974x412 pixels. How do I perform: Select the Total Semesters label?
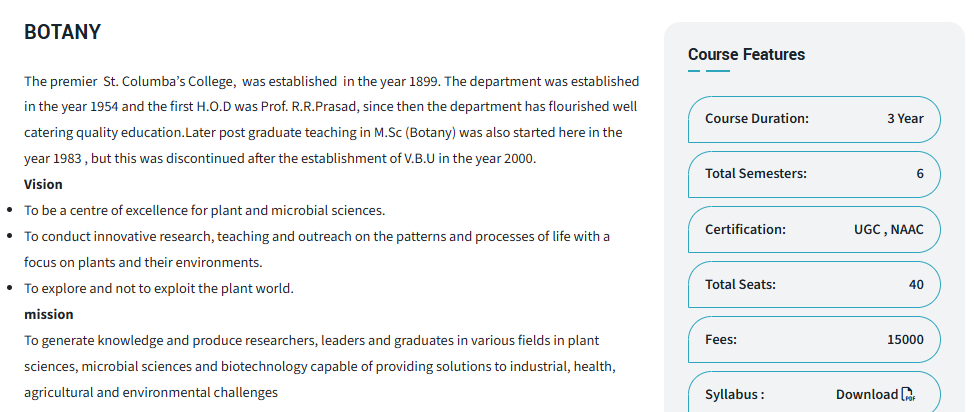pyautogui.click(x=756, y=173)
